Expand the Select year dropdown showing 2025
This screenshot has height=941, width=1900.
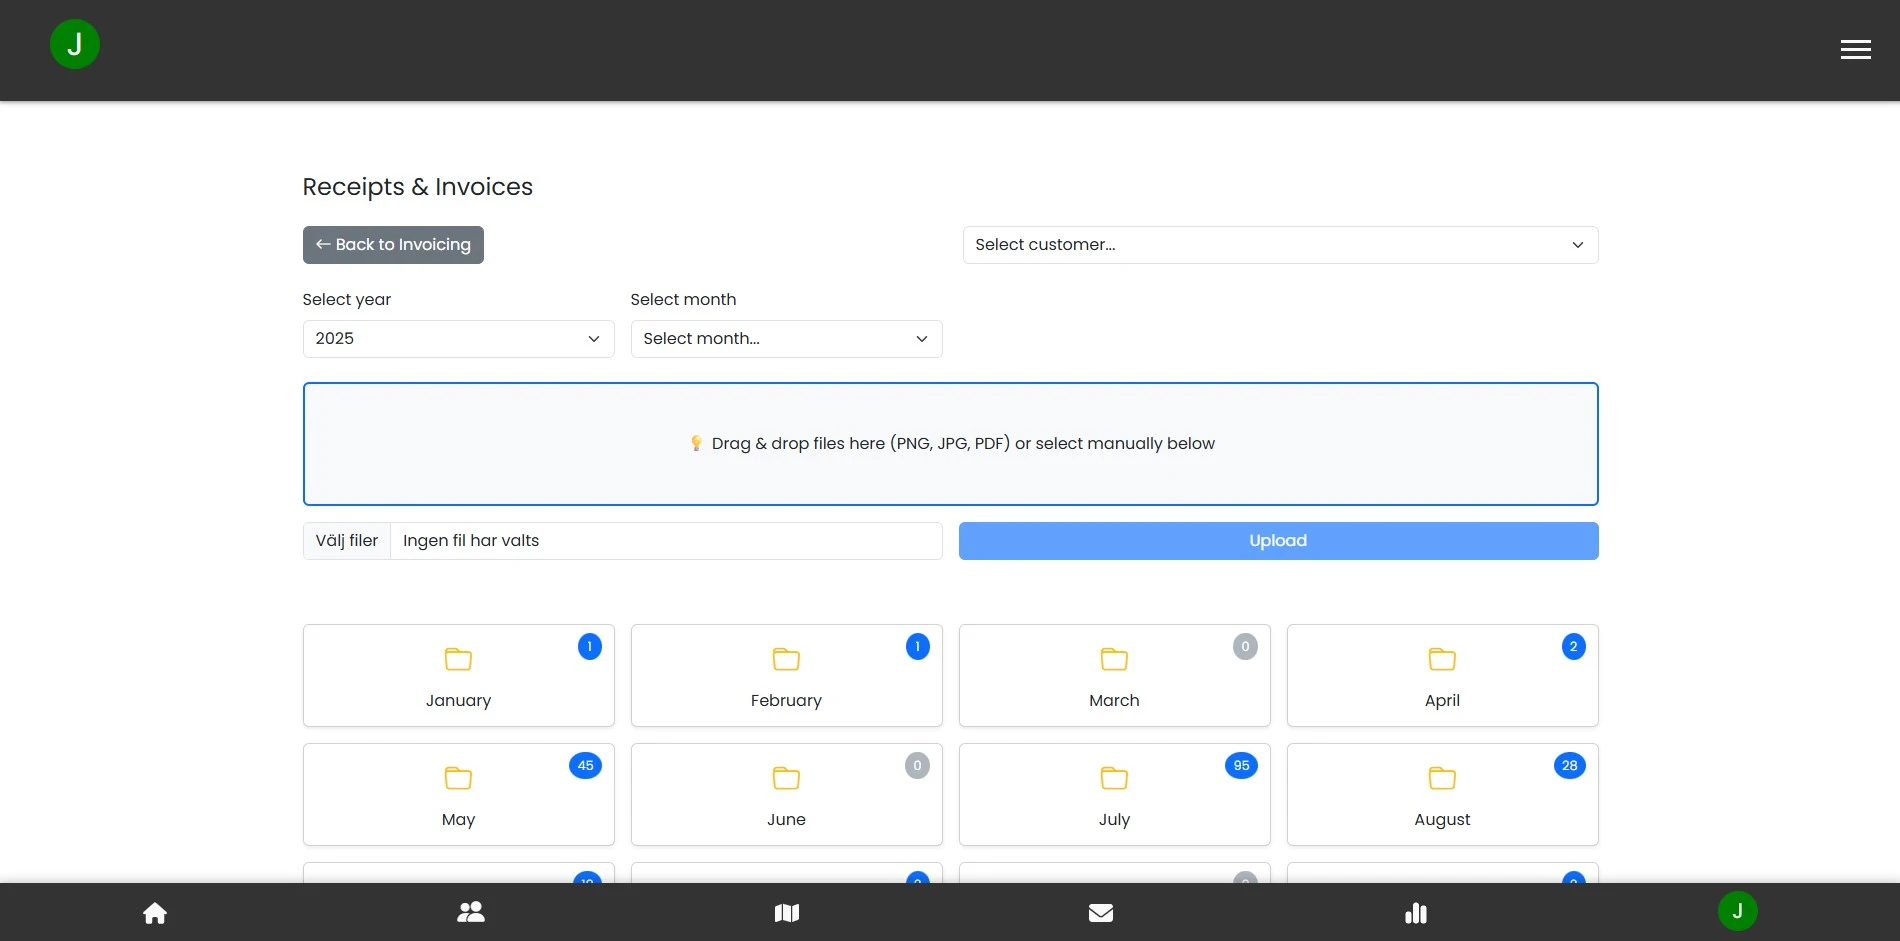(457, 339)
